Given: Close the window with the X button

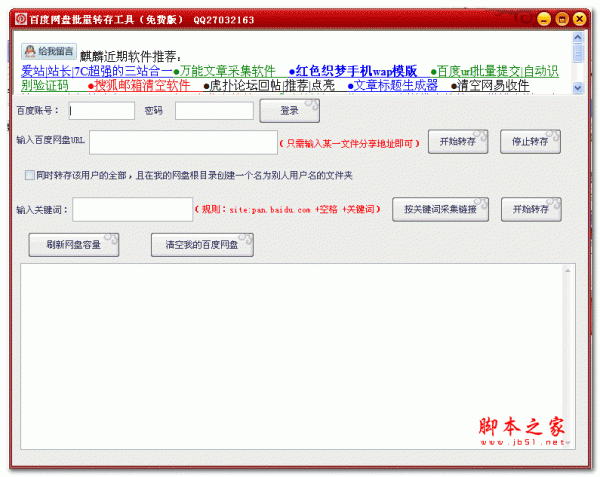Looking at the screenshot, I should pyautogui.click(x=580, y=19).
